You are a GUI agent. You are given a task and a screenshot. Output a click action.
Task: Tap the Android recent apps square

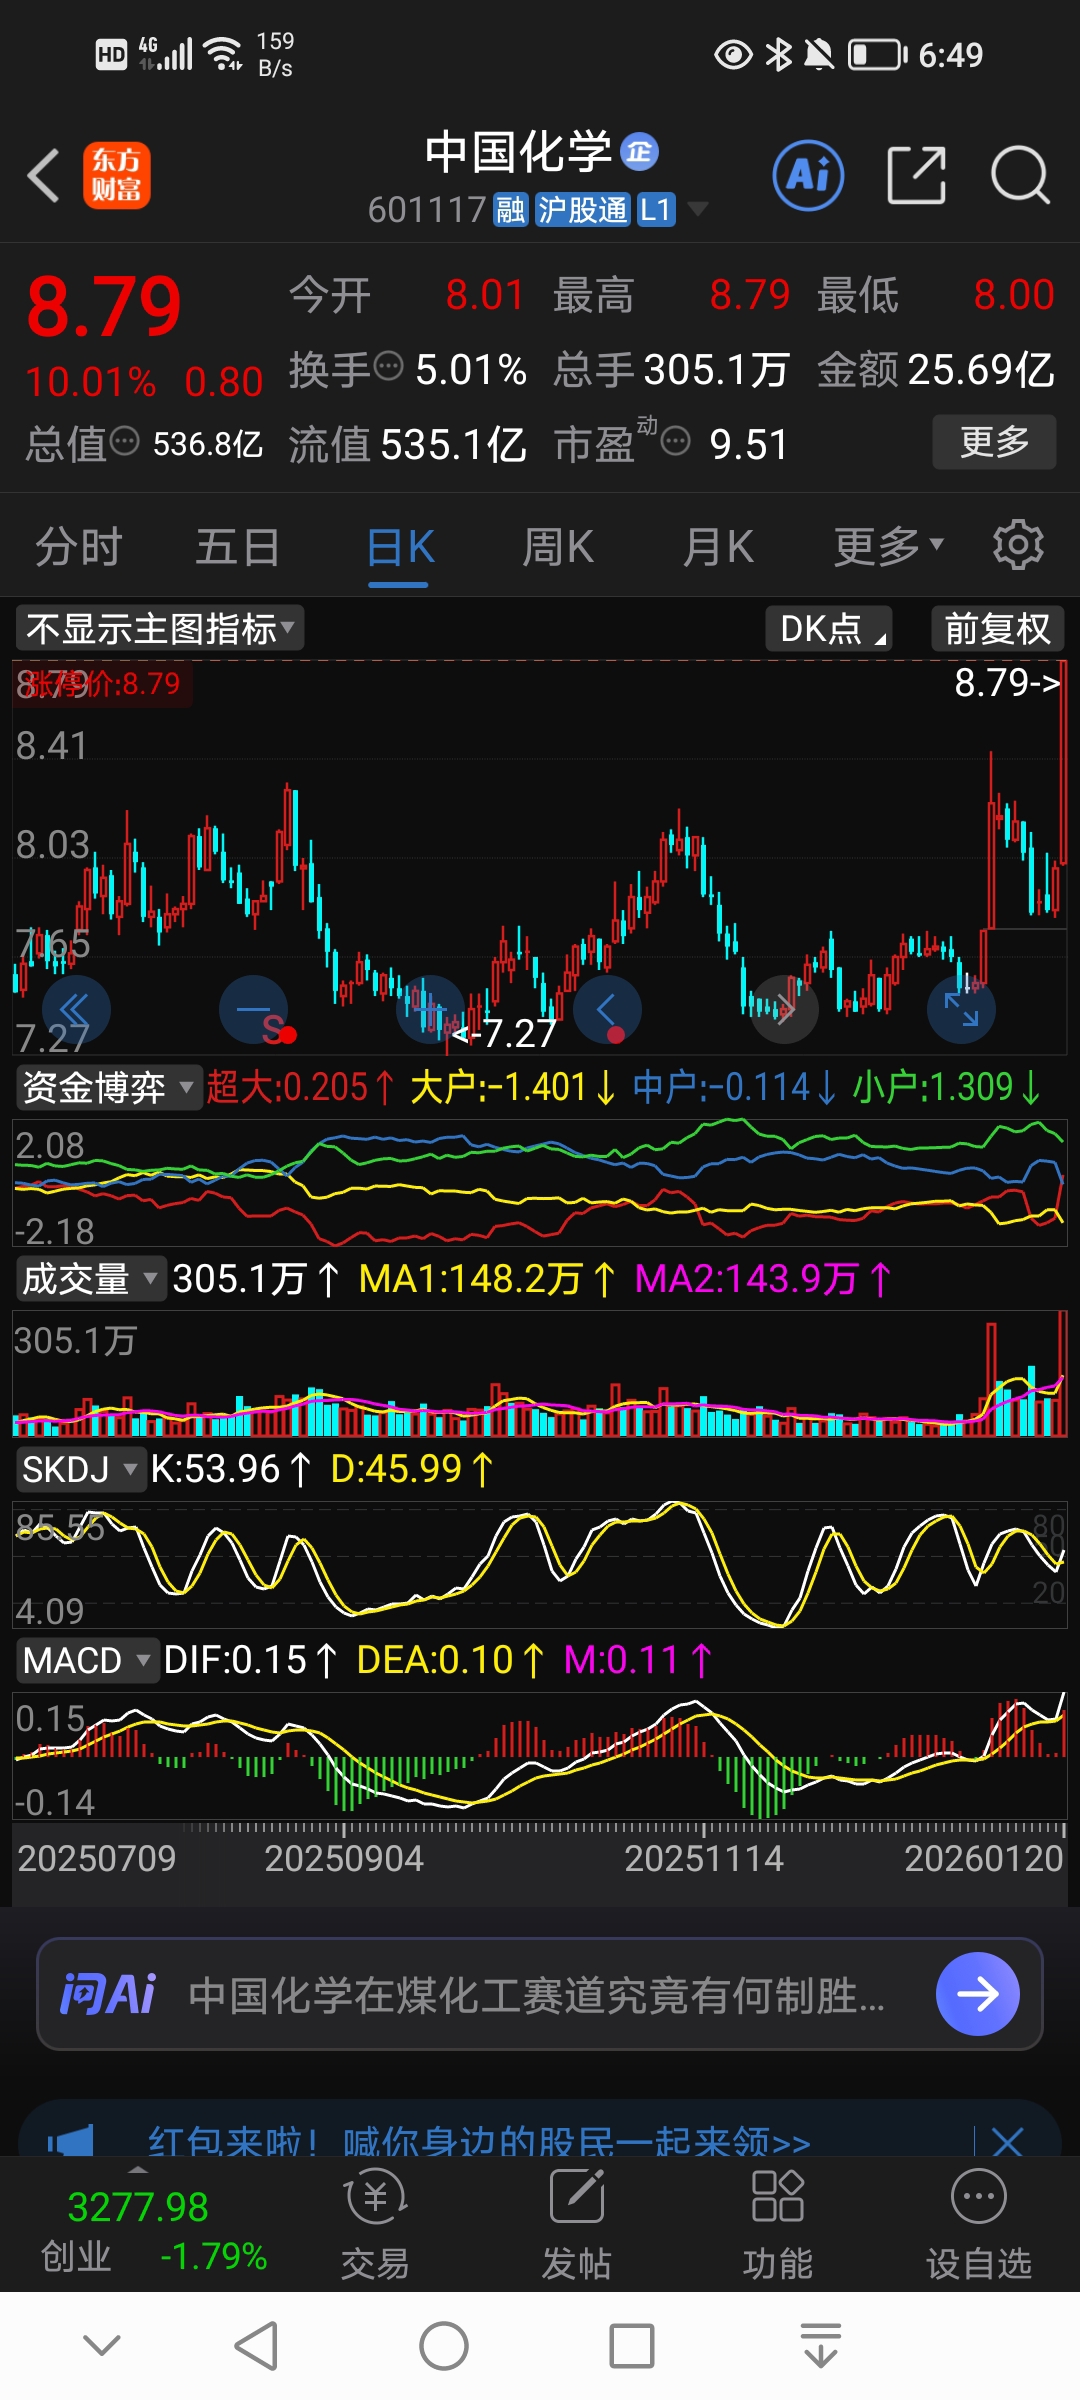(632, 2345)
